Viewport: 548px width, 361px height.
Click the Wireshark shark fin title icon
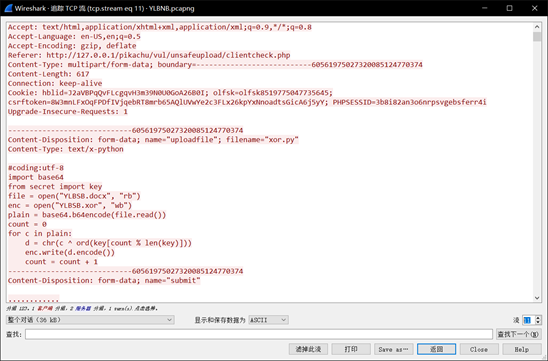8,8
